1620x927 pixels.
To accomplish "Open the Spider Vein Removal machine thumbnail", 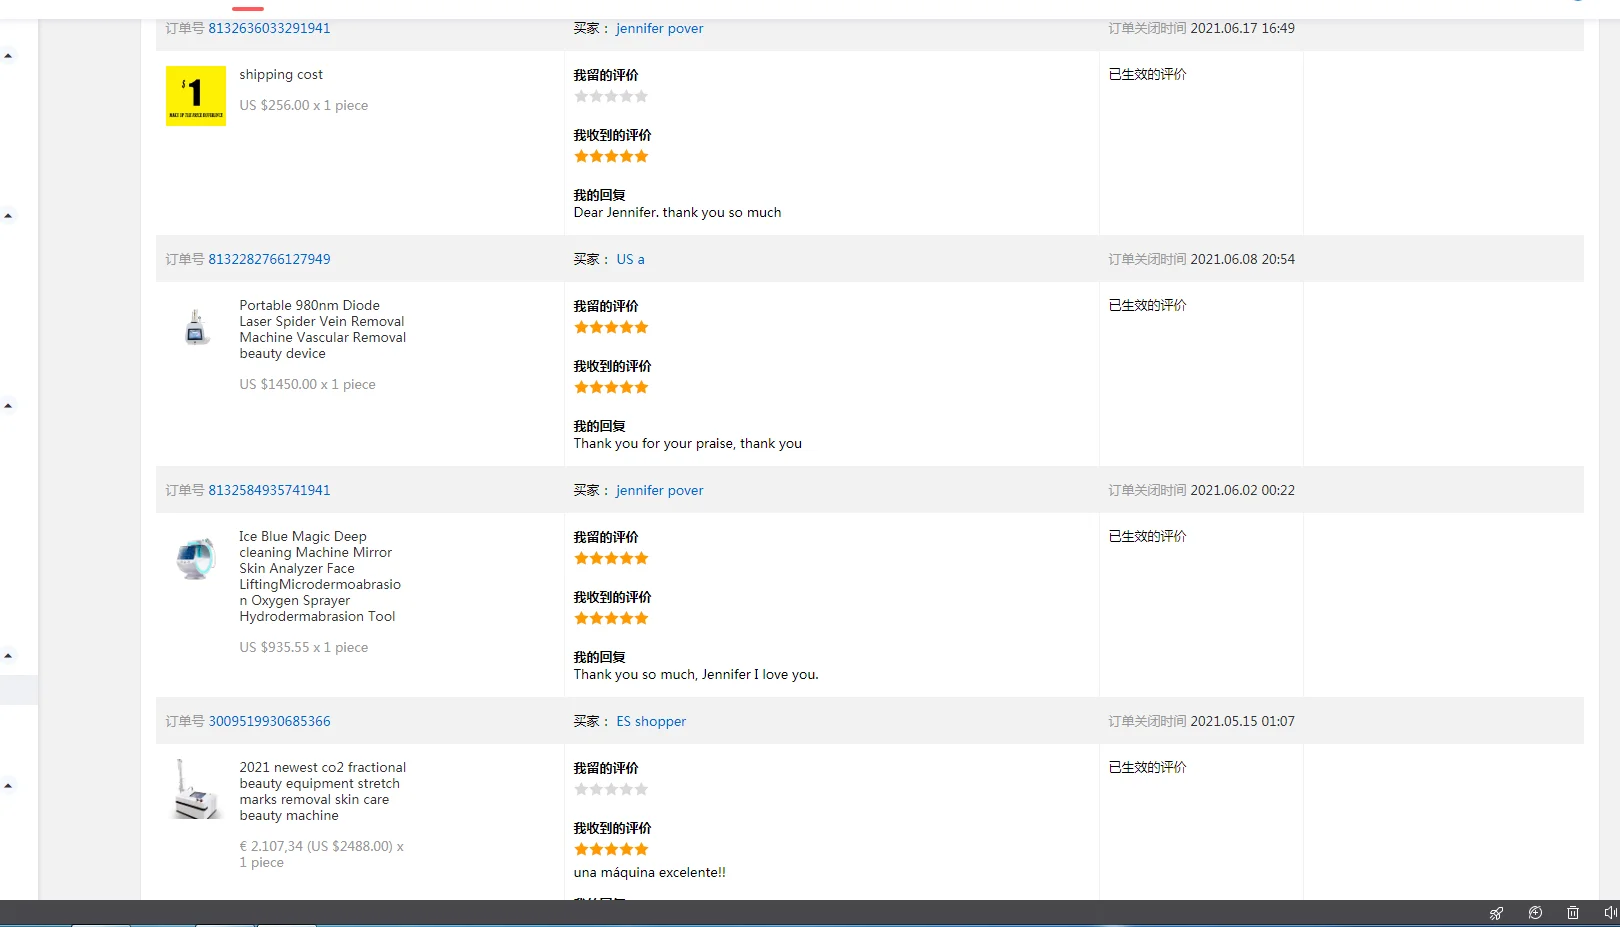I will click(x=196, y=327).
